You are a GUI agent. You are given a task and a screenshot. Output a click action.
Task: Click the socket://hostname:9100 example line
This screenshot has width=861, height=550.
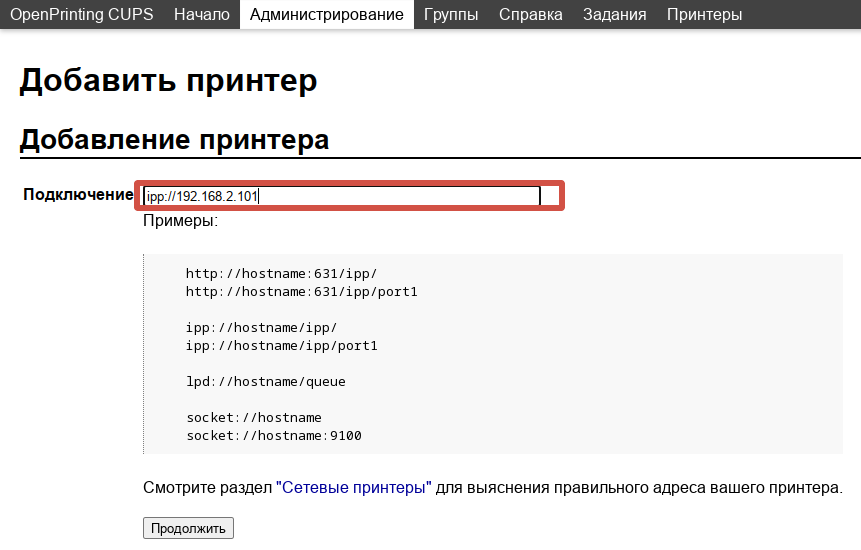pos(273,435)
